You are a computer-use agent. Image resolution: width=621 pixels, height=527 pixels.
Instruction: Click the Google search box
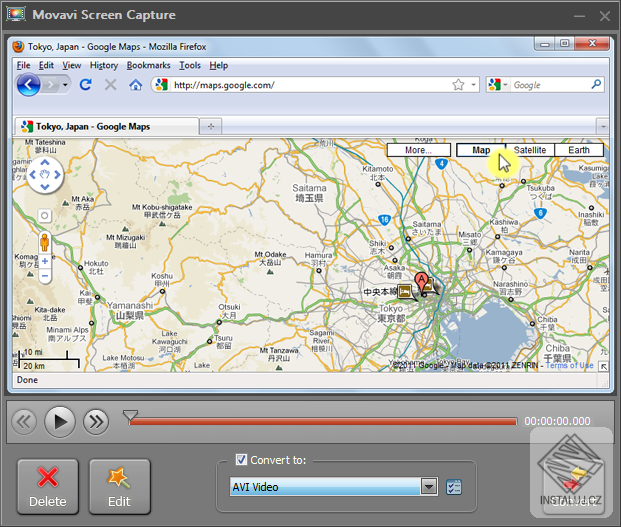[550, 85]
